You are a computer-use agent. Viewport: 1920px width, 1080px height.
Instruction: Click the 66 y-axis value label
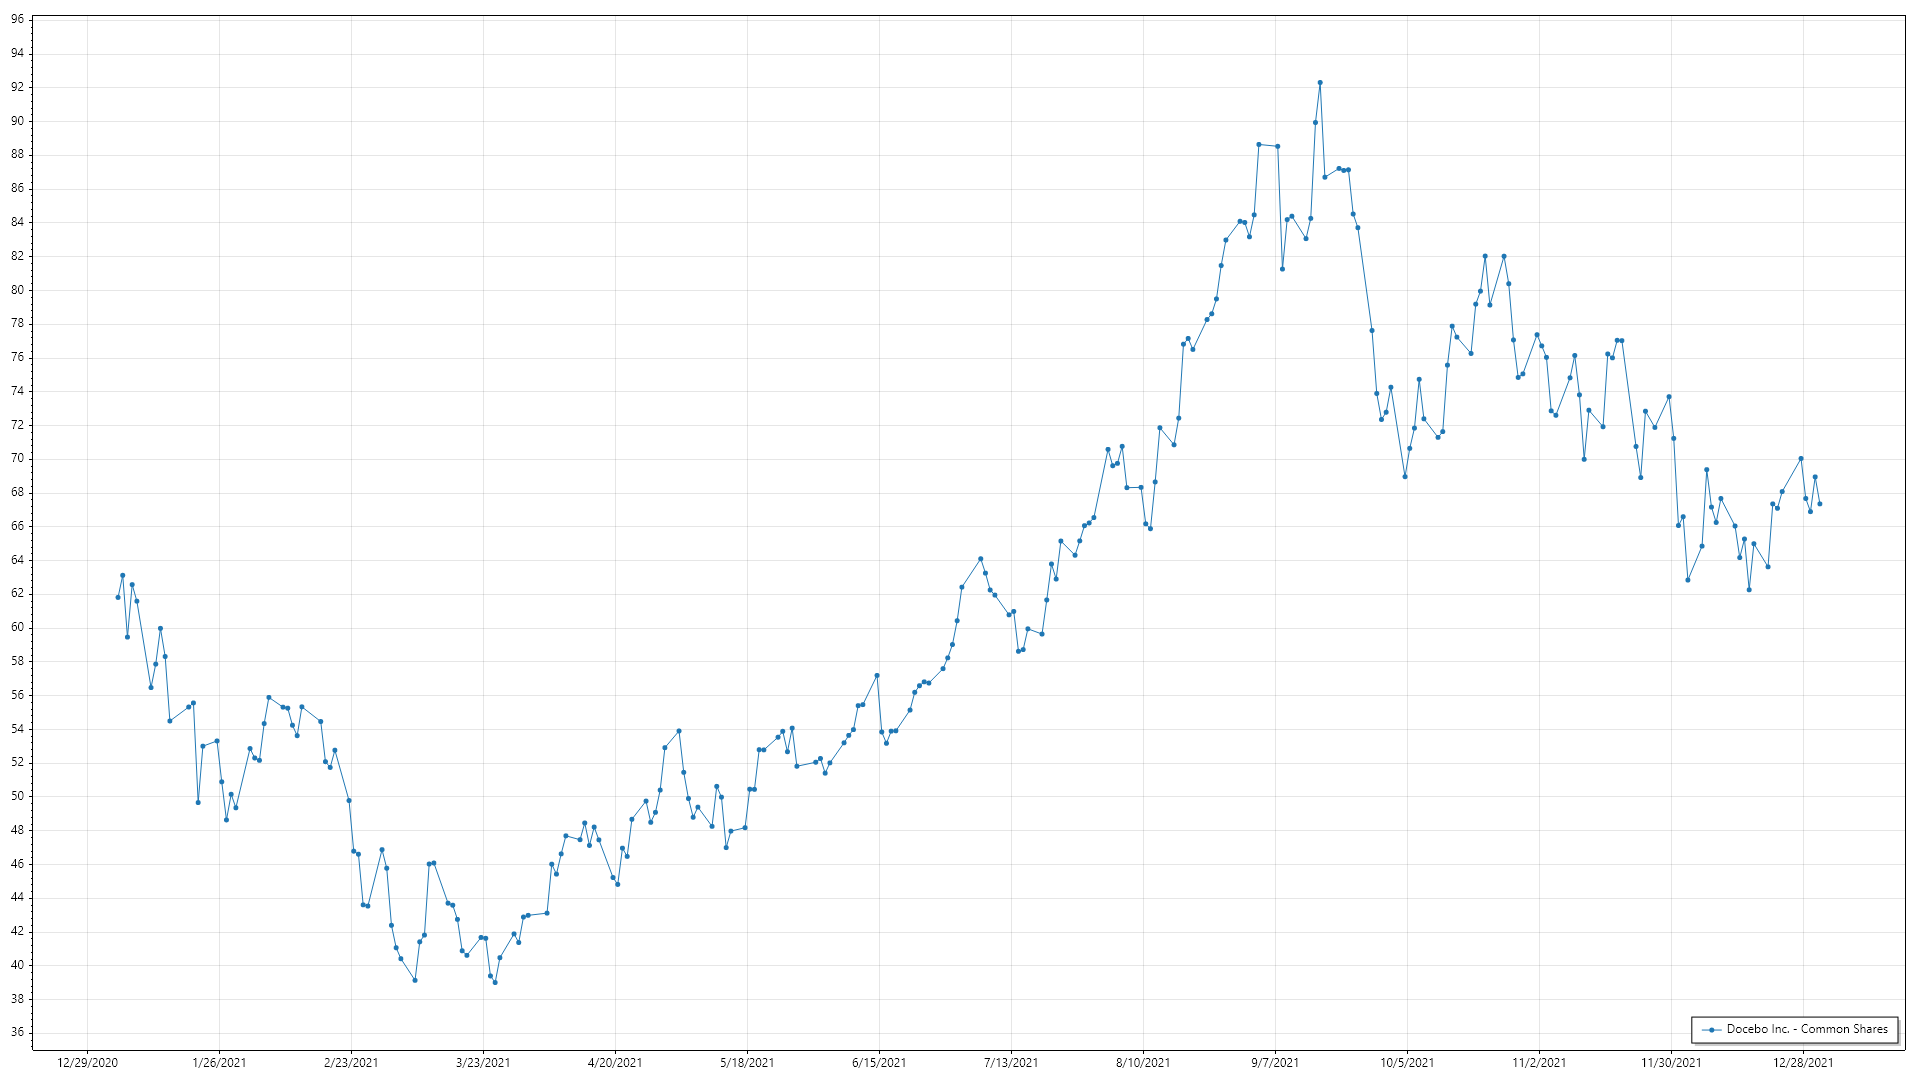tap(17, 526)
